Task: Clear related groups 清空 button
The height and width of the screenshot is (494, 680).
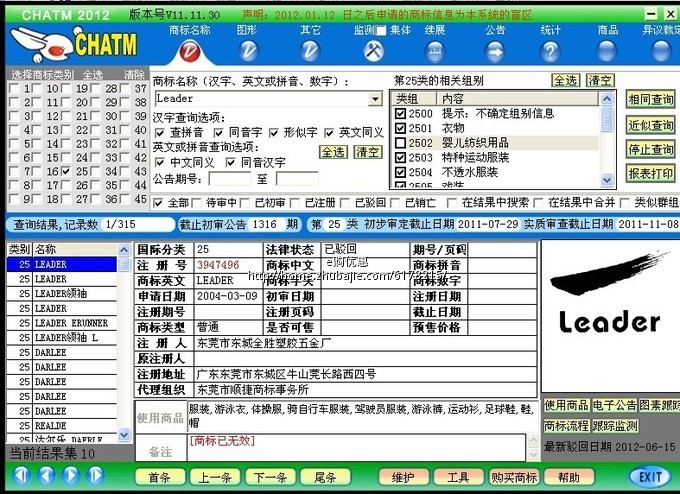Action: coord(600,80)
